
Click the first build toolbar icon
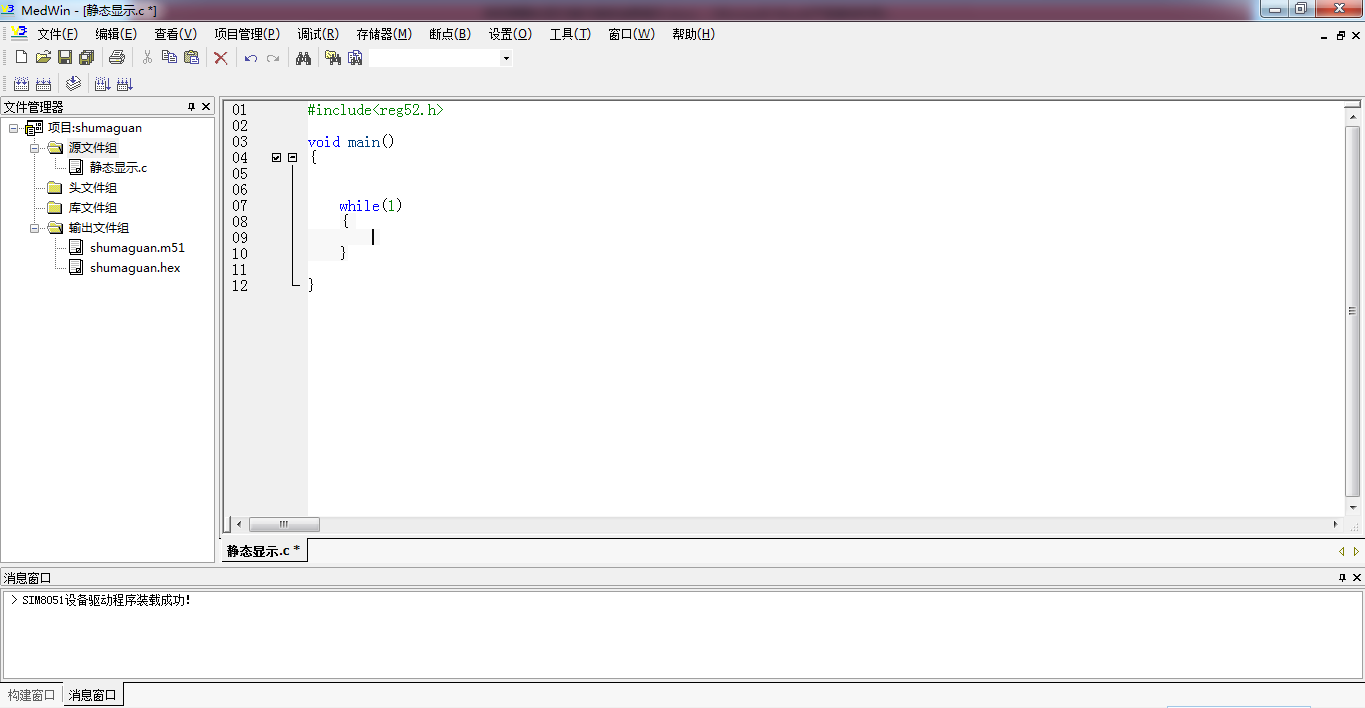click(x=21, y=84)
